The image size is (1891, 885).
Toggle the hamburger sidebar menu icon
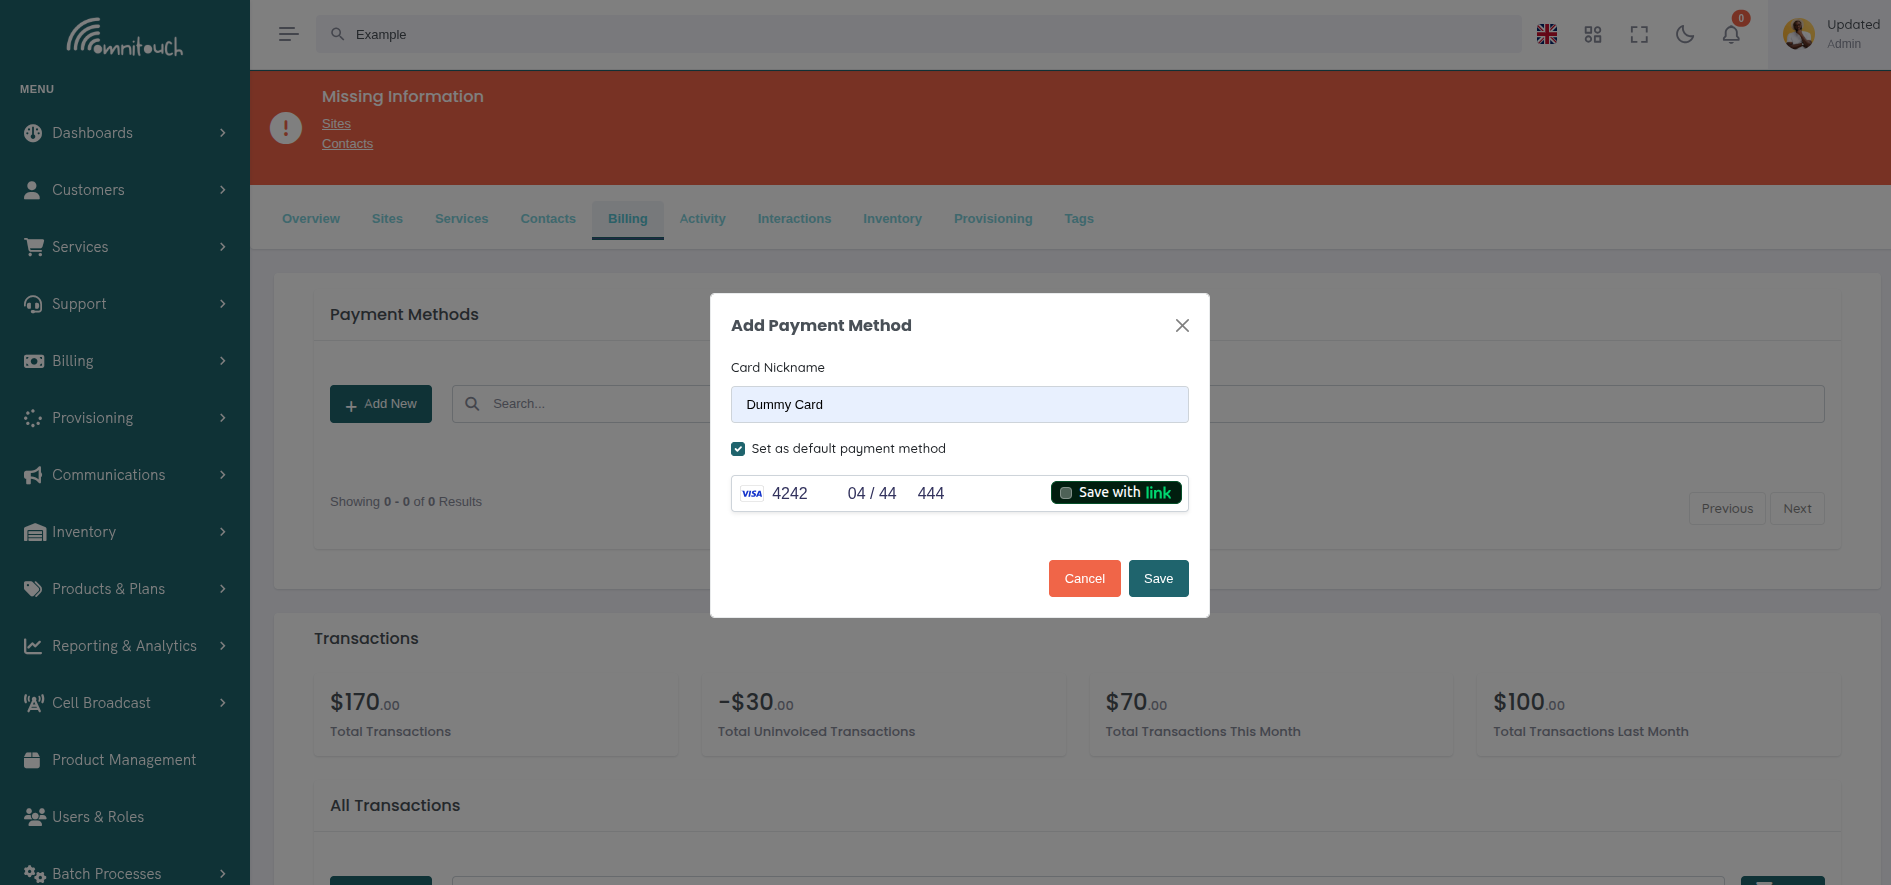click(x=288, y=34)
